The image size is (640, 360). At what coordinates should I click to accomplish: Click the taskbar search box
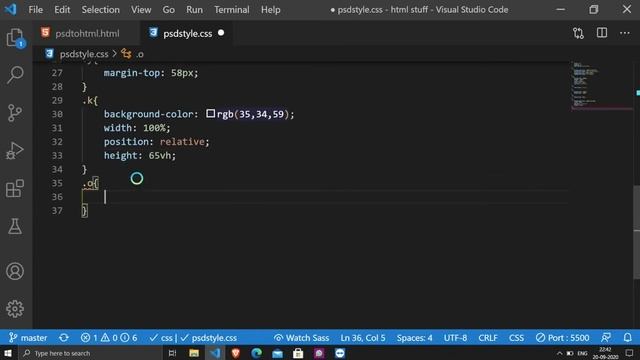coord(91,353)
